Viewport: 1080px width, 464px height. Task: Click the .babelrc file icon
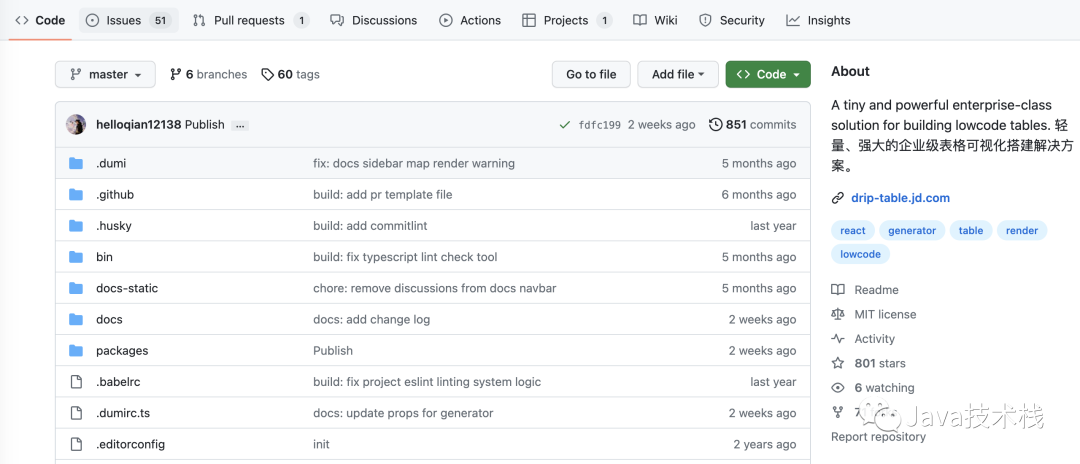point(76,382)
